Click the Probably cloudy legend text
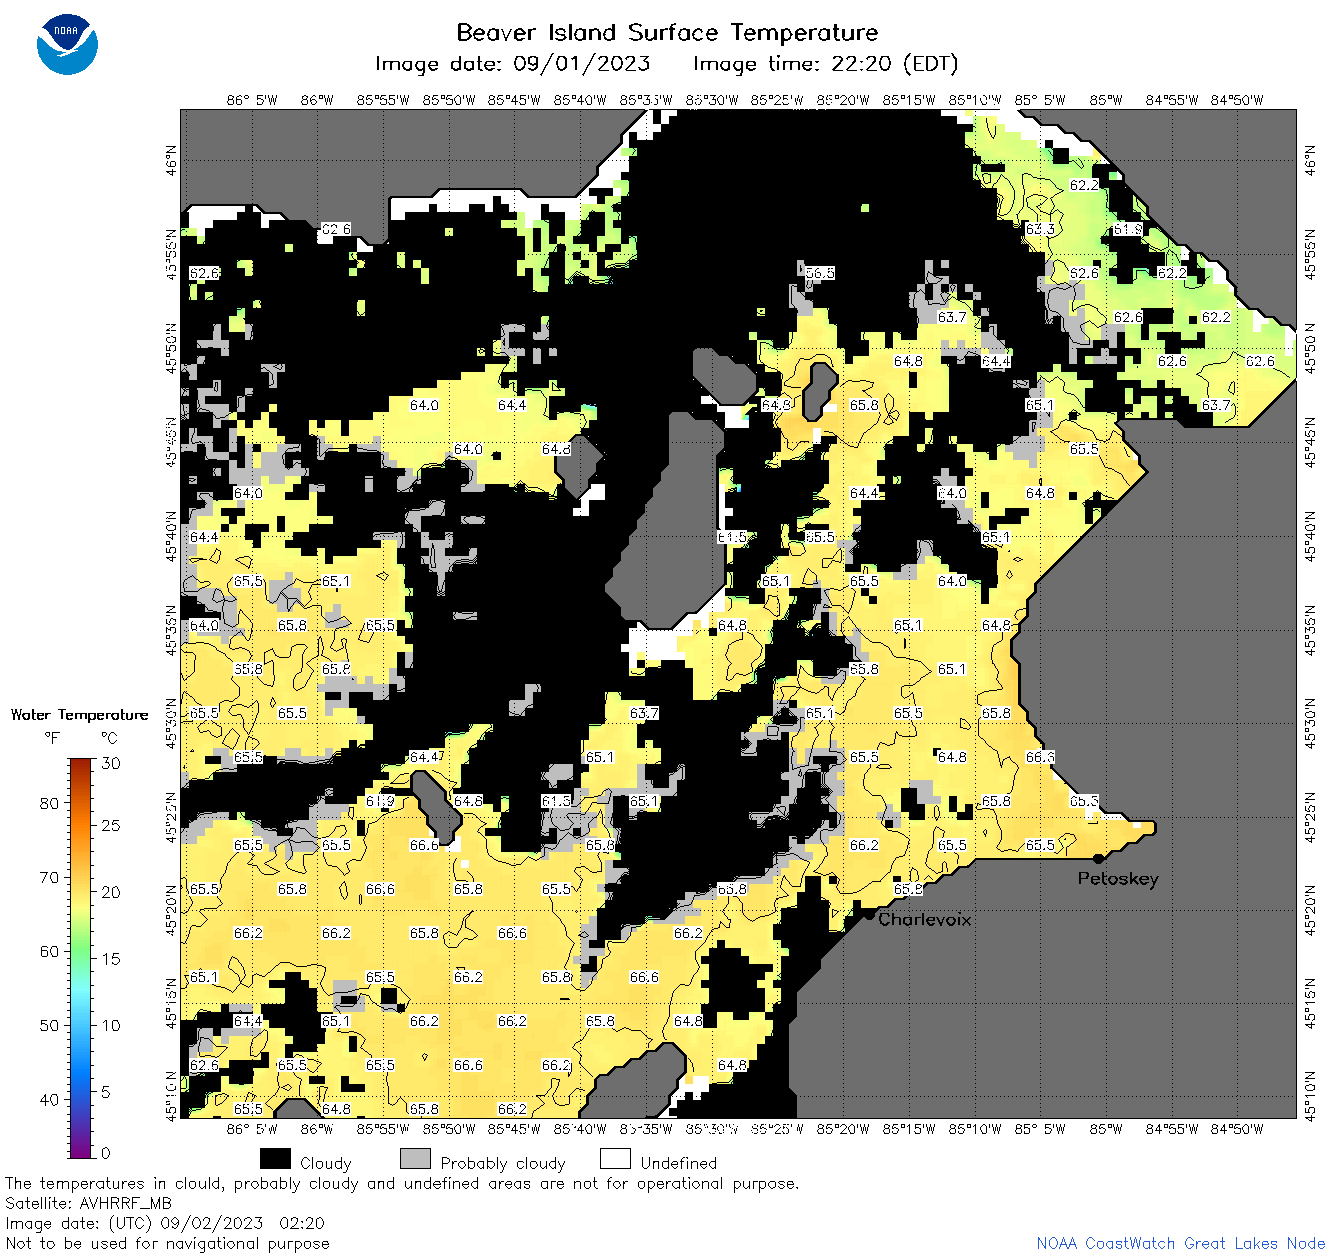The image size is (1336, 1259). click(503, 1163)
